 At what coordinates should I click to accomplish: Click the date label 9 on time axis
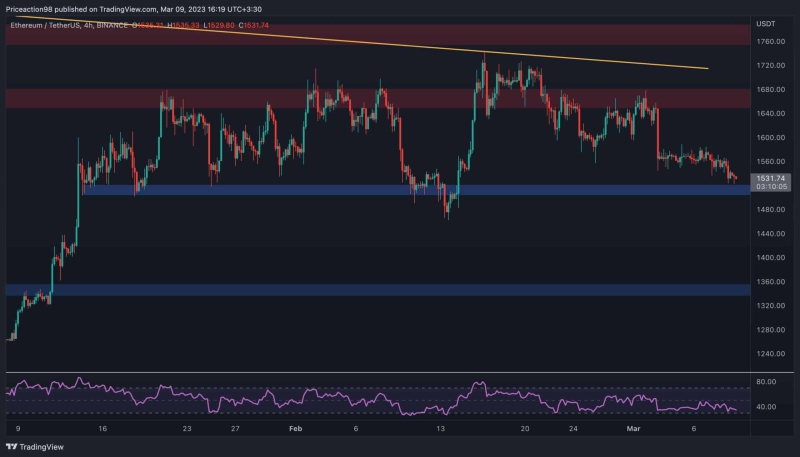click(x=18, y=428)
